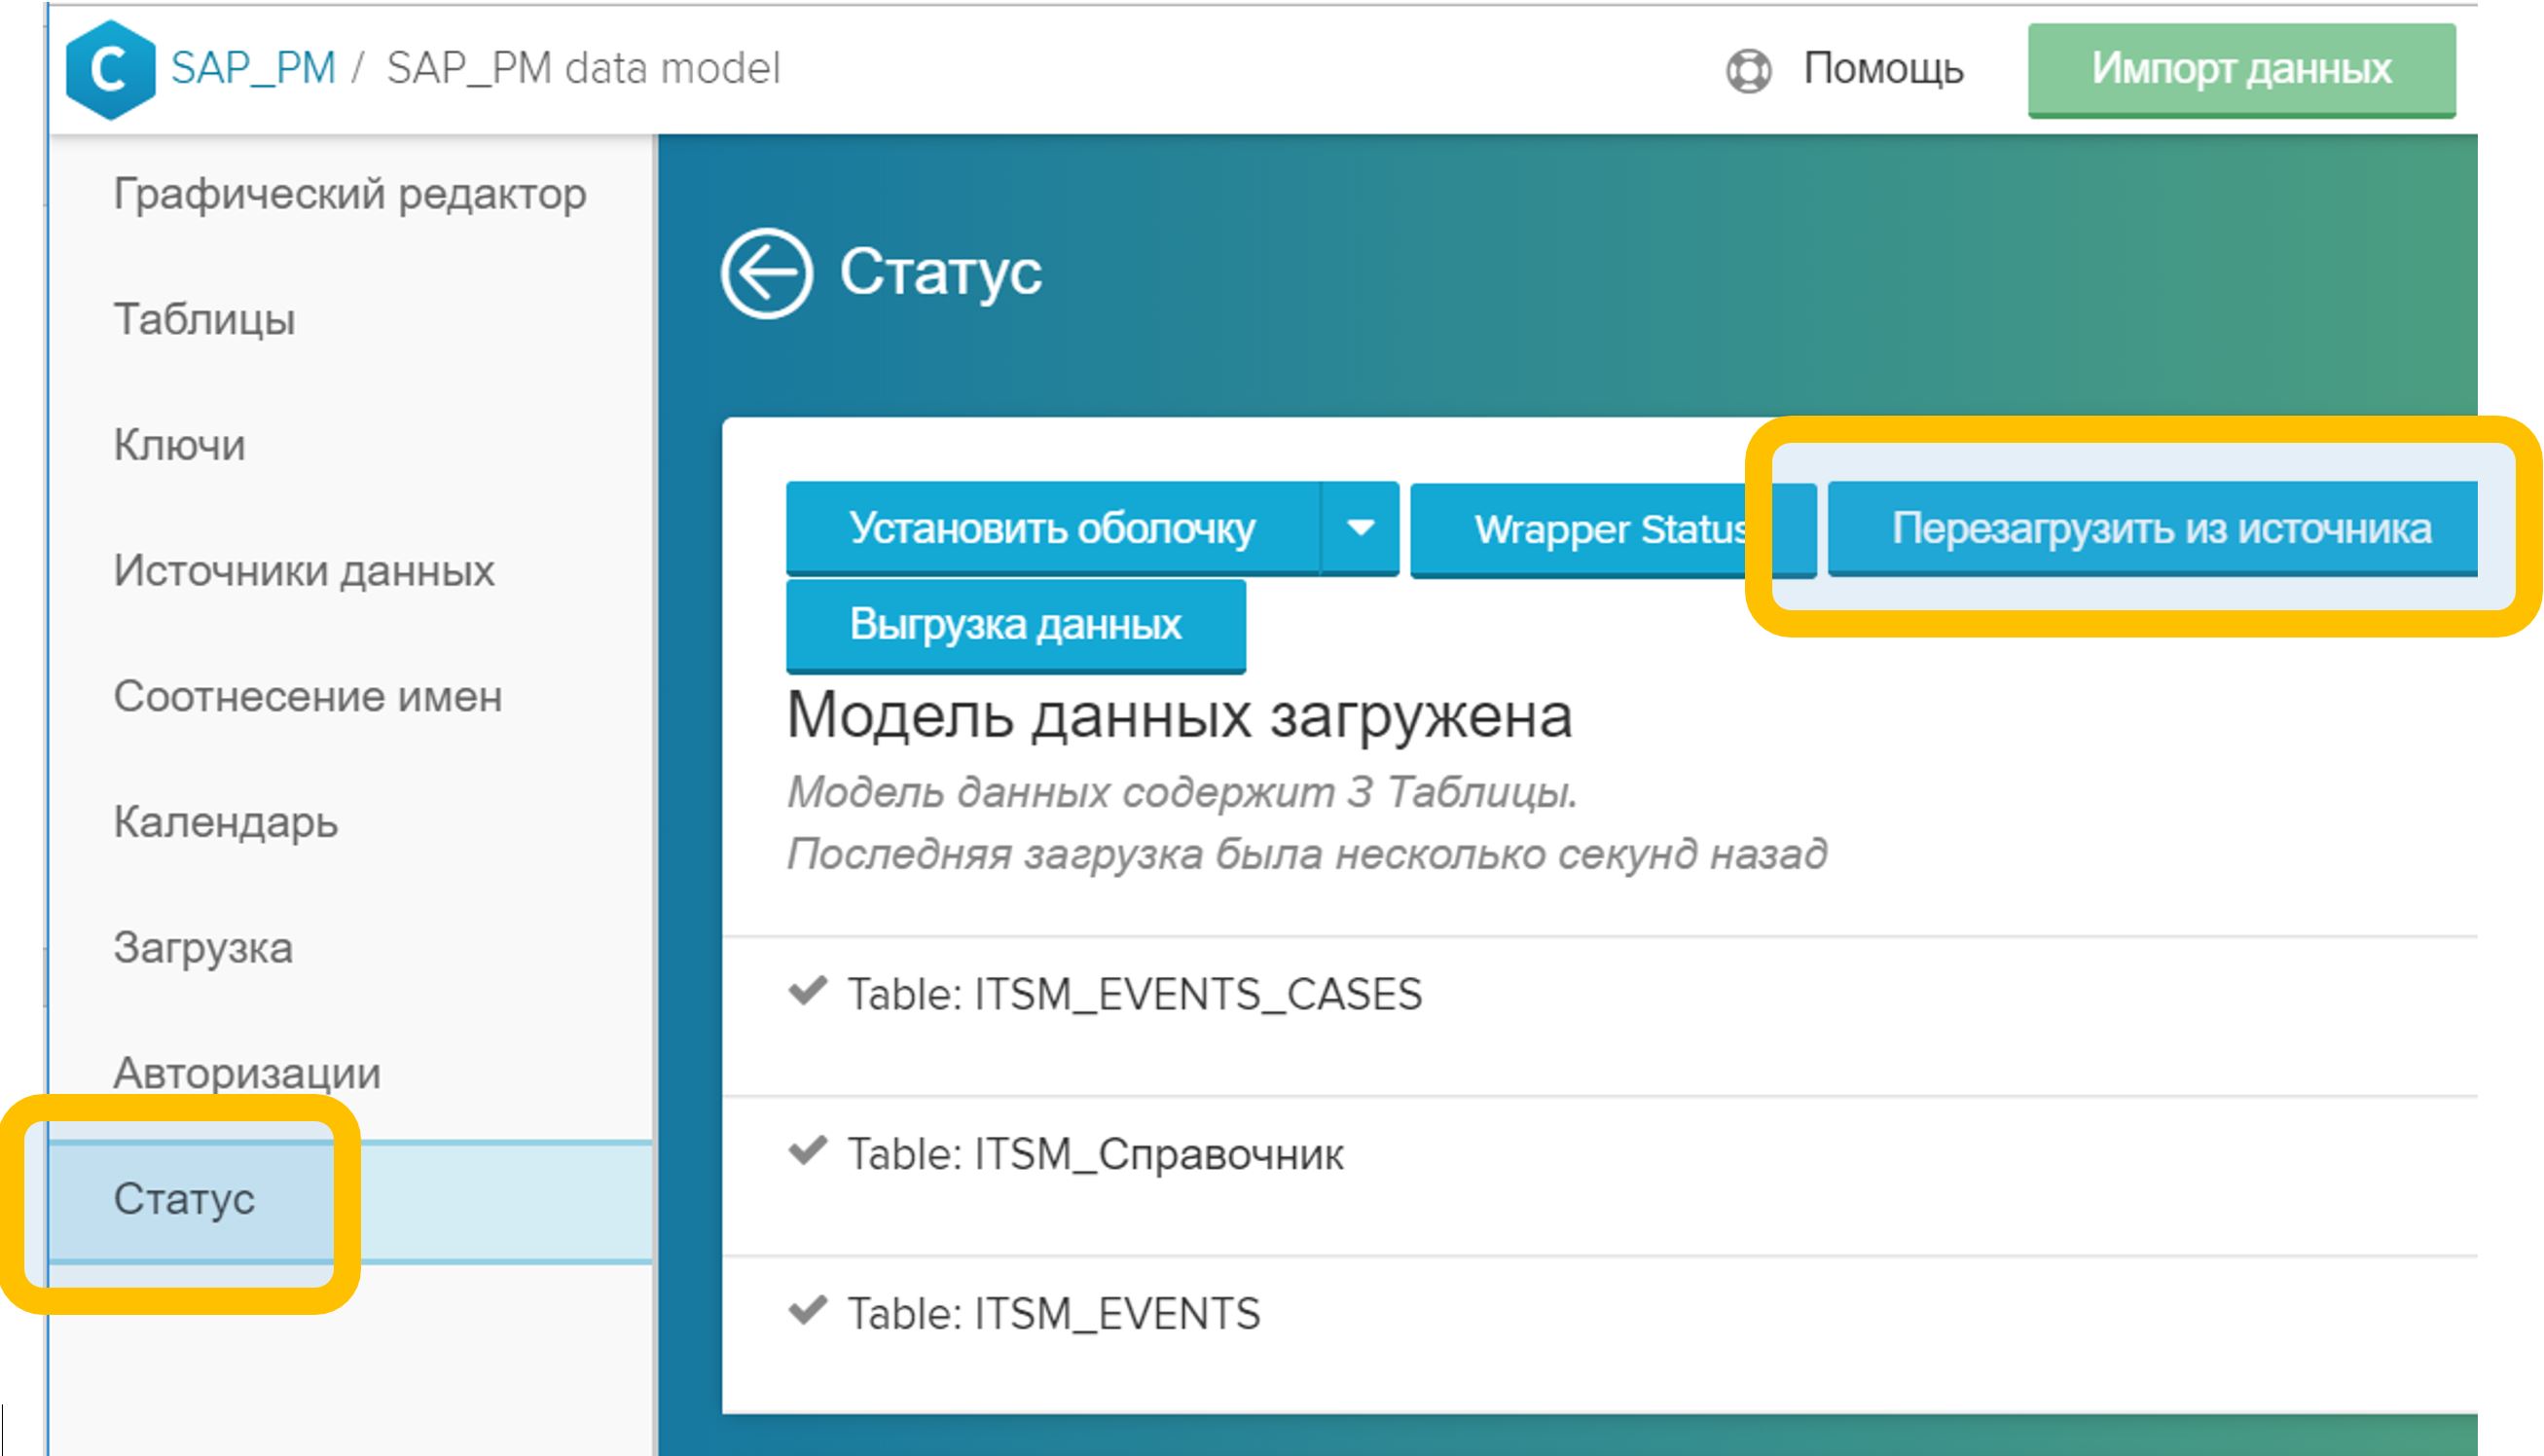
Task: Click the Помощь lifebuoy help icon
Action: 1748,70
